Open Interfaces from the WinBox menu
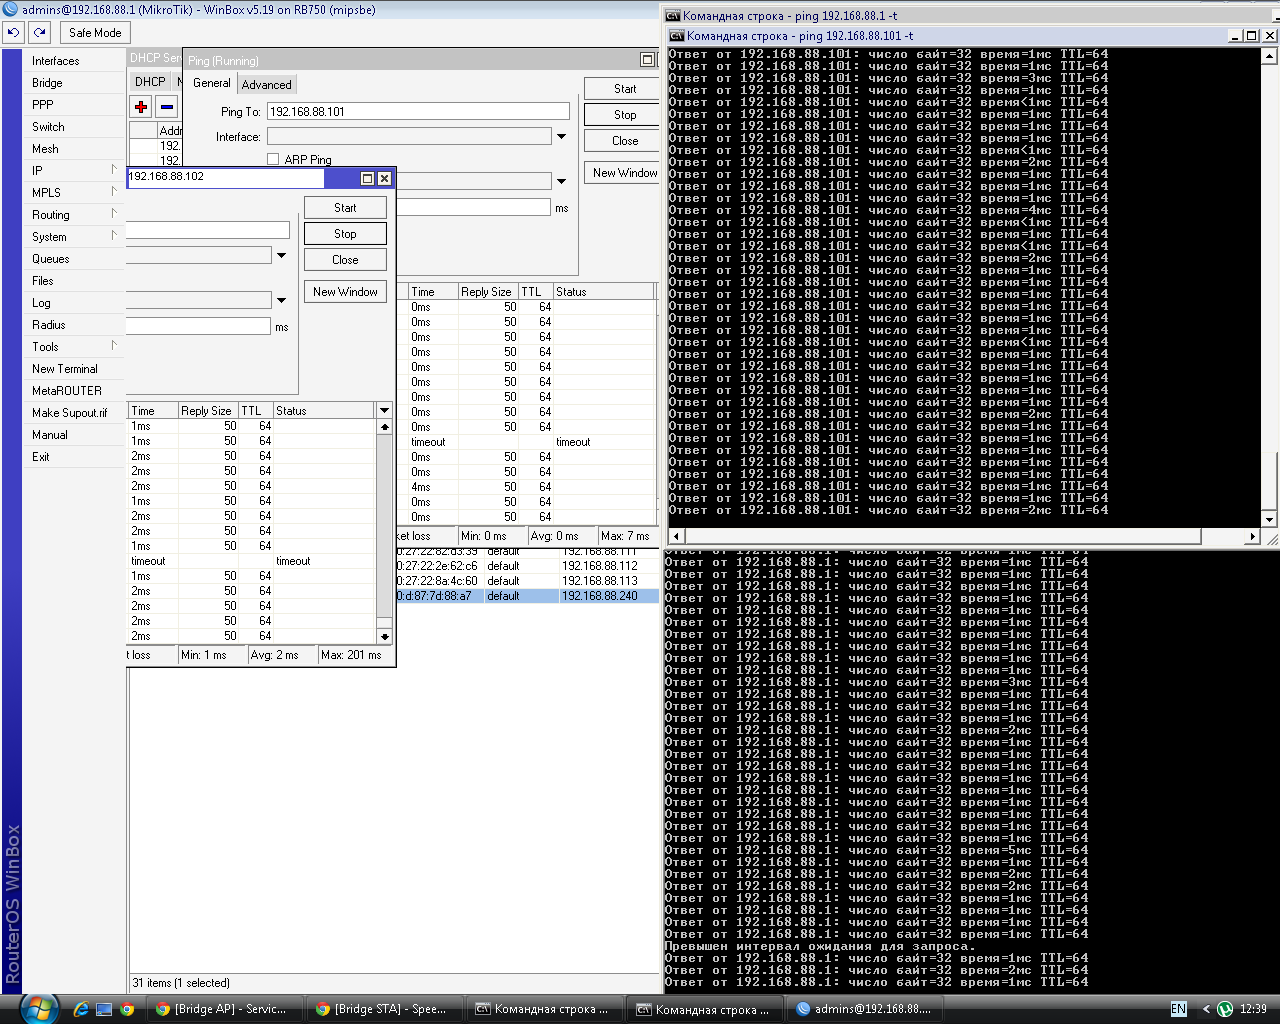 (56, 61)
